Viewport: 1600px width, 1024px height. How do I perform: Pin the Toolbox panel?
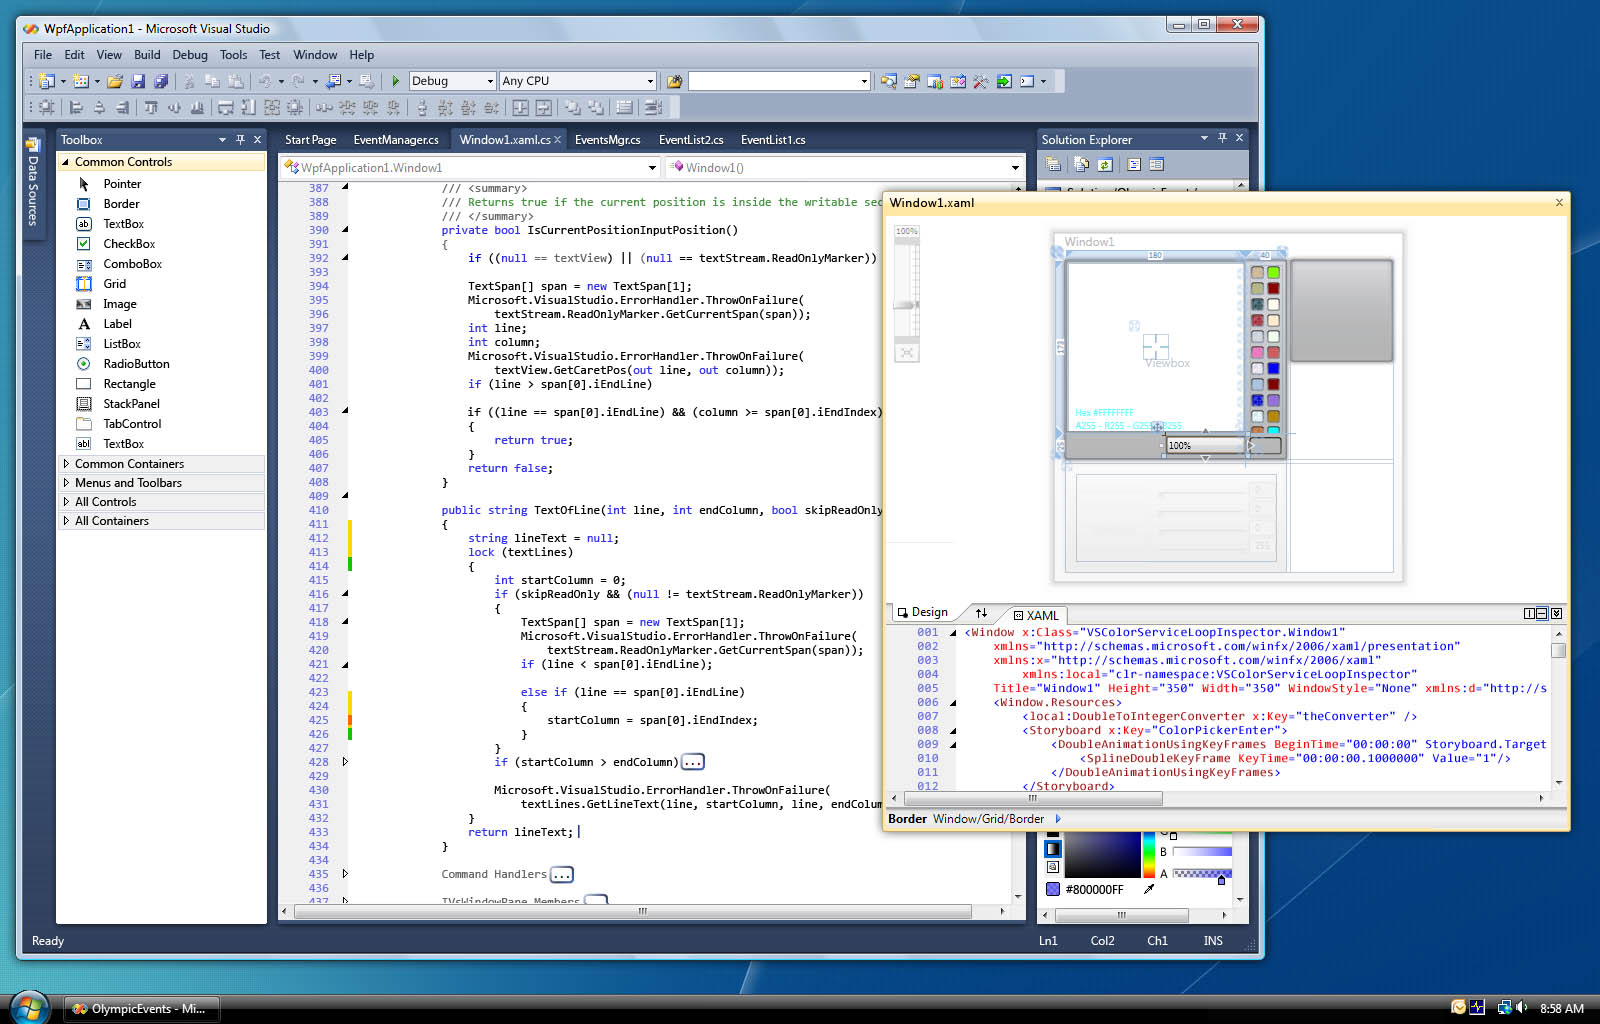240,139
